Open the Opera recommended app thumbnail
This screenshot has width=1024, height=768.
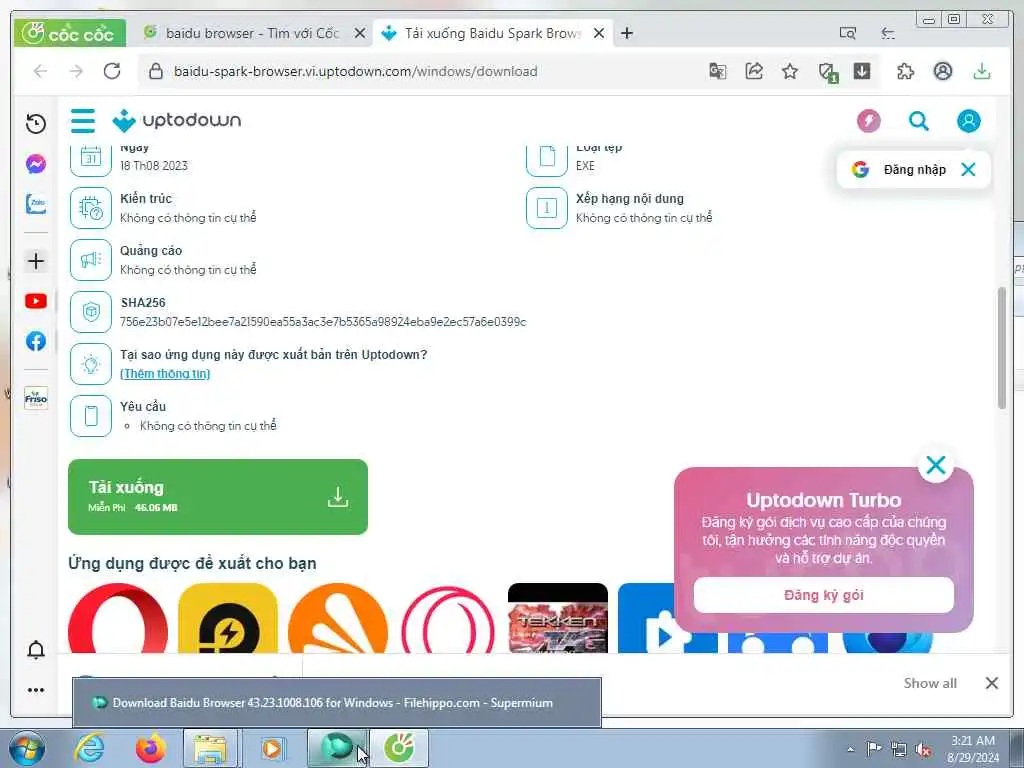[118, 618]
